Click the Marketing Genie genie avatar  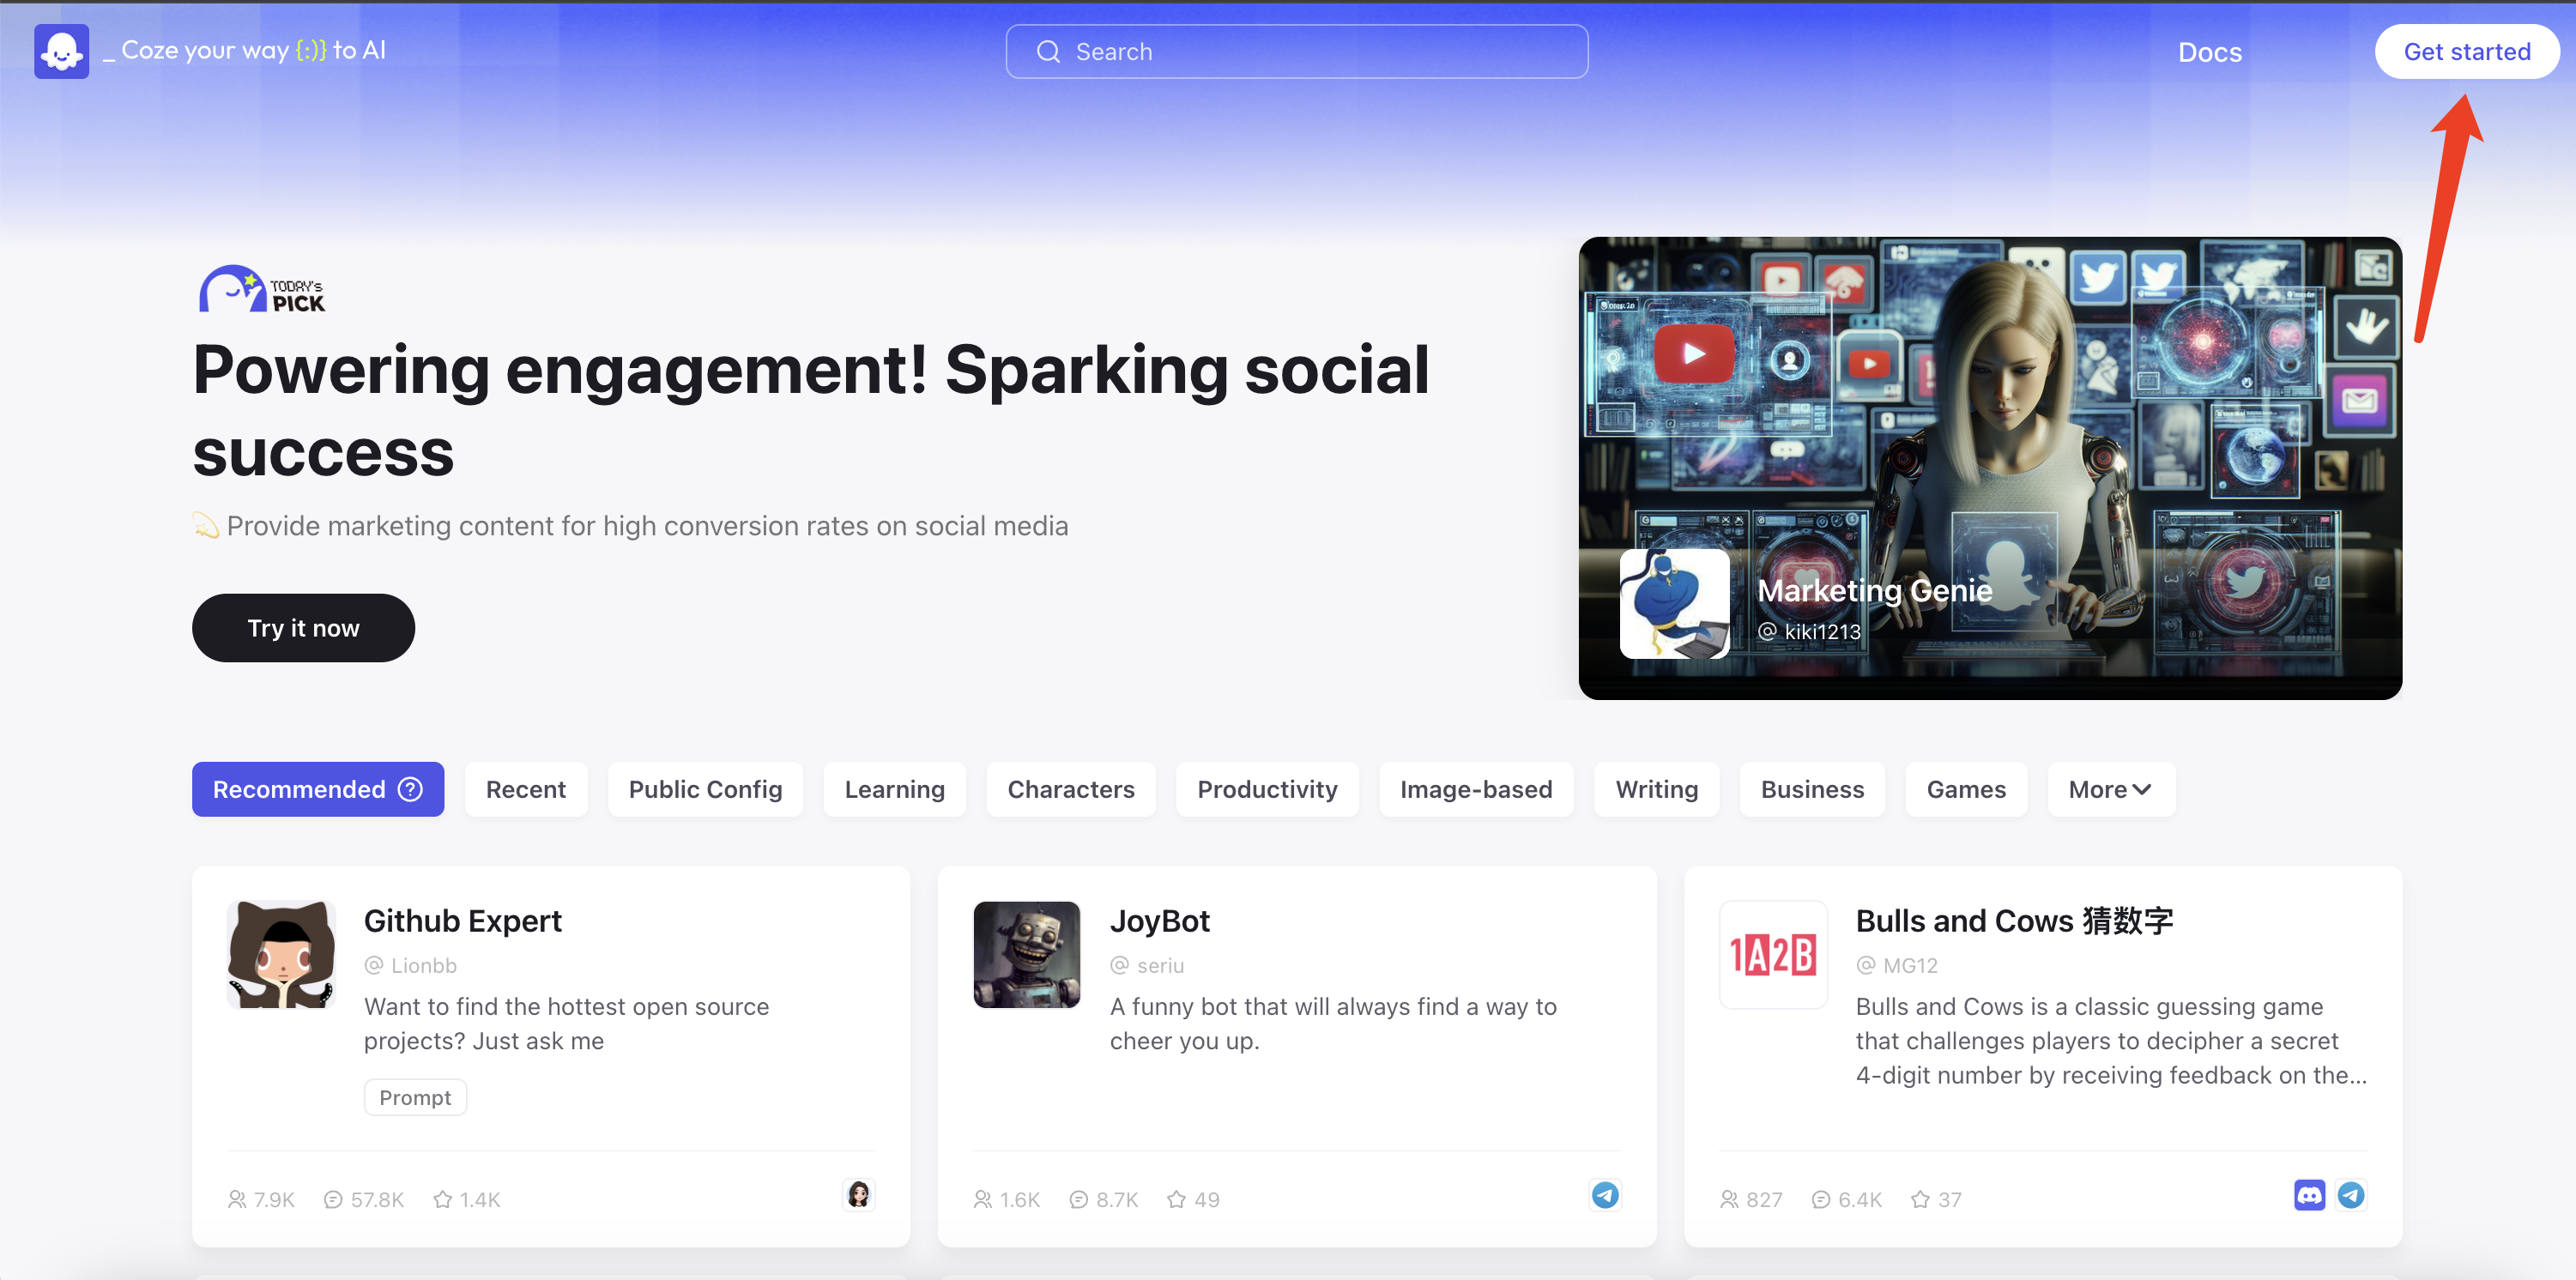(1674, 604)
